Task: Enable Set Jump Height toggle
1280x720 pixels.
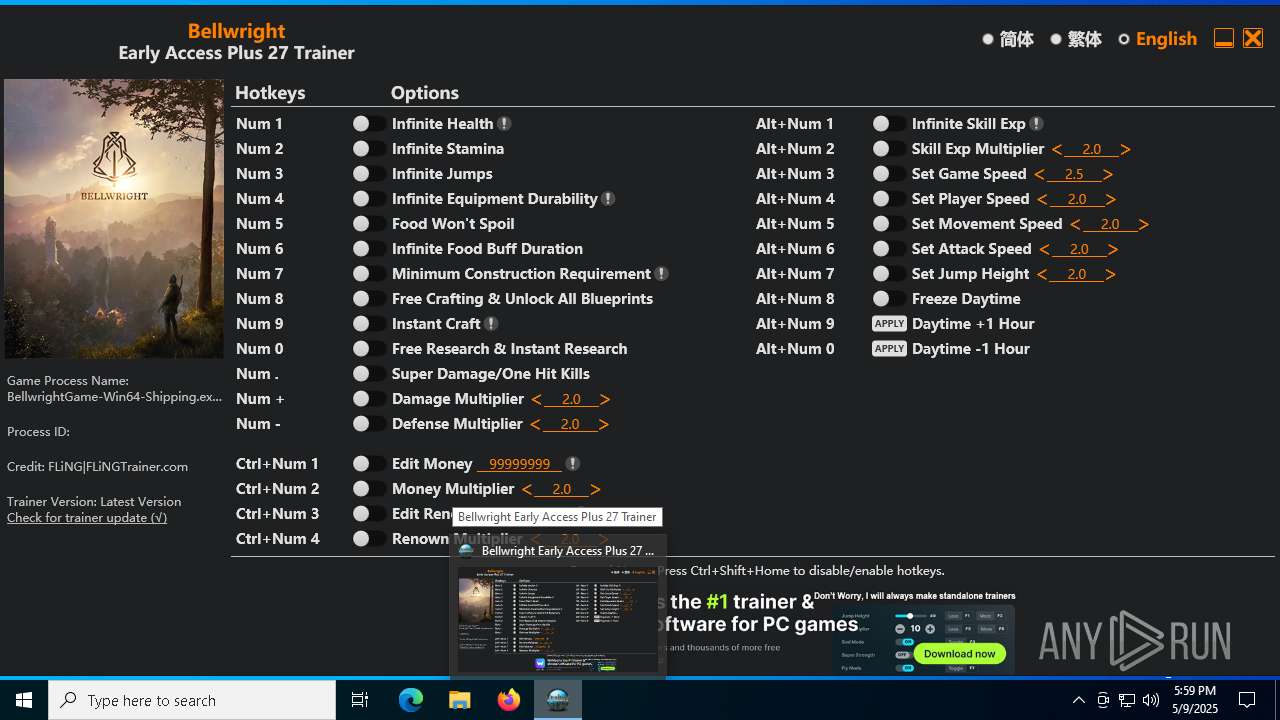Action: point(889,274)
